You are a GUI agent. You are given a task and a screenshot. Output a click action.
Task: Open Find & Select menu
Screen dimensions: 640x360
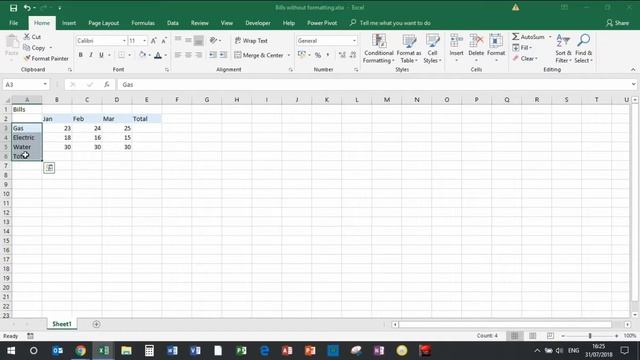[583, 49]
